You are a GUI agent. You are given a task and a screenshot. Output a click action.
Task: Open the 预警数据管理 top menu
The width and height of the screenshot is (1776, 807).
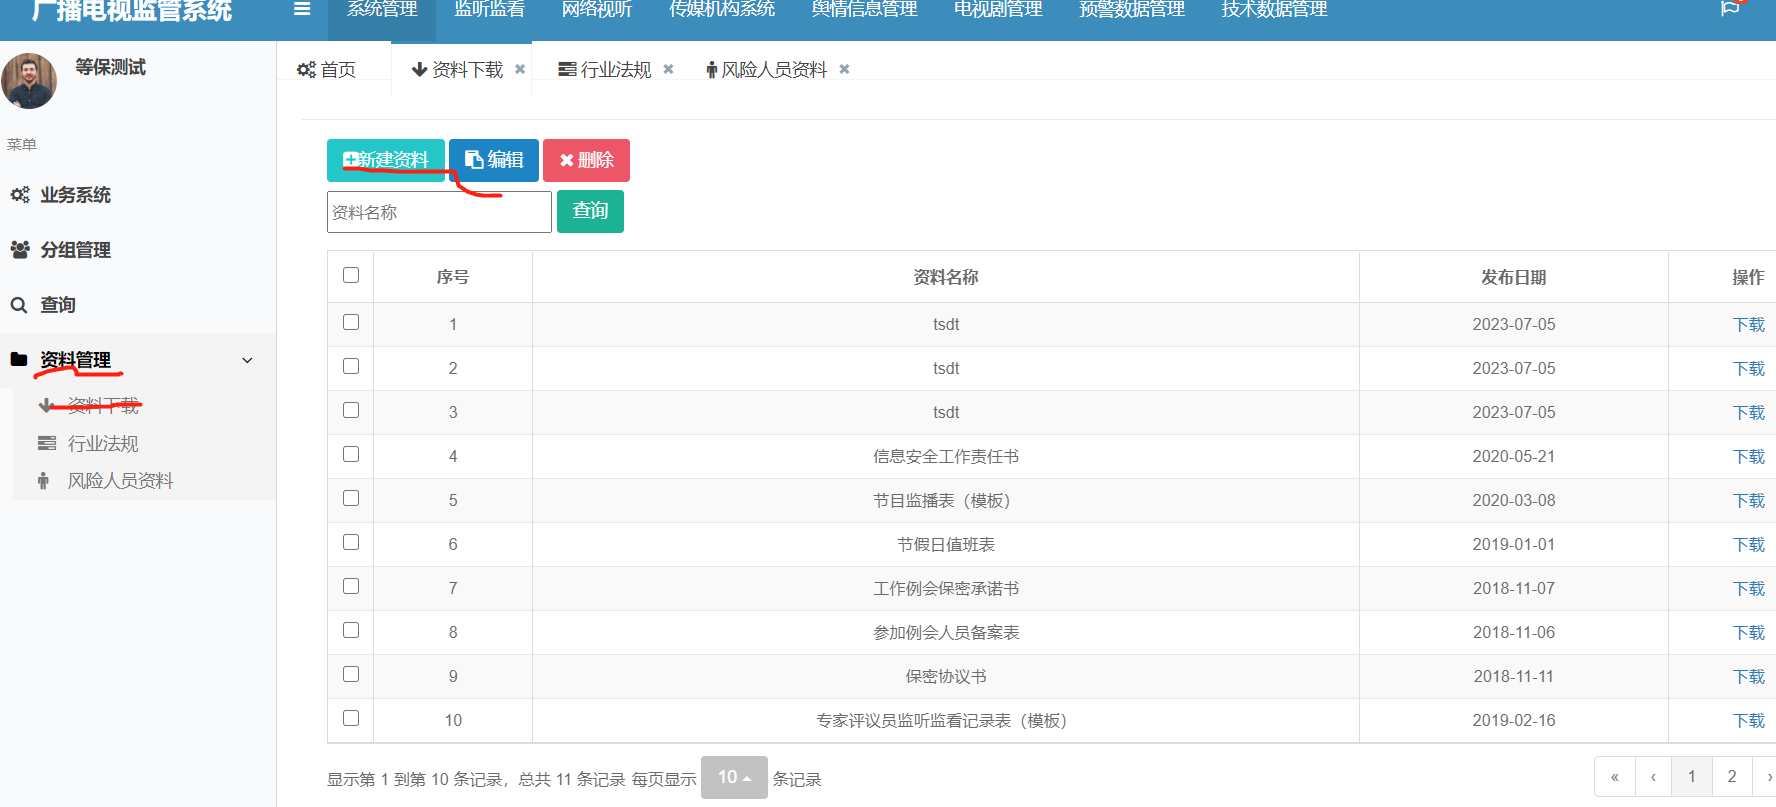1132,10
